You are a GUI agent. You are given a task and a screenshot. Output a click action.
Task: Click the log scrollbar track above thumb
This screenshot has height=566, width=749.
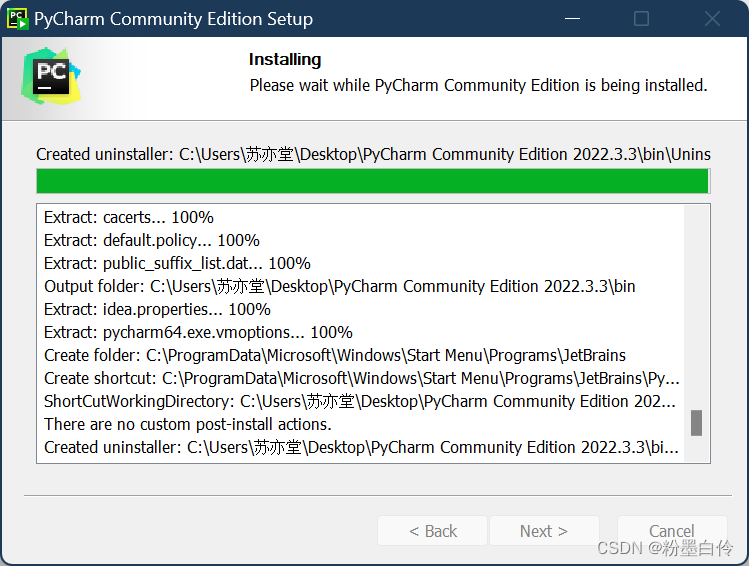(696, 307)
